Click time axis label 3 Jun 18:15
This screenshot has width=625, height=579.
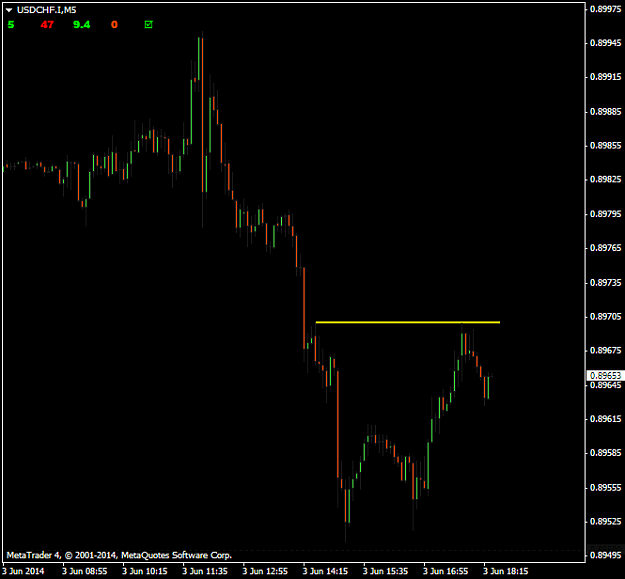pyautogui.click(x=506, y=571)
